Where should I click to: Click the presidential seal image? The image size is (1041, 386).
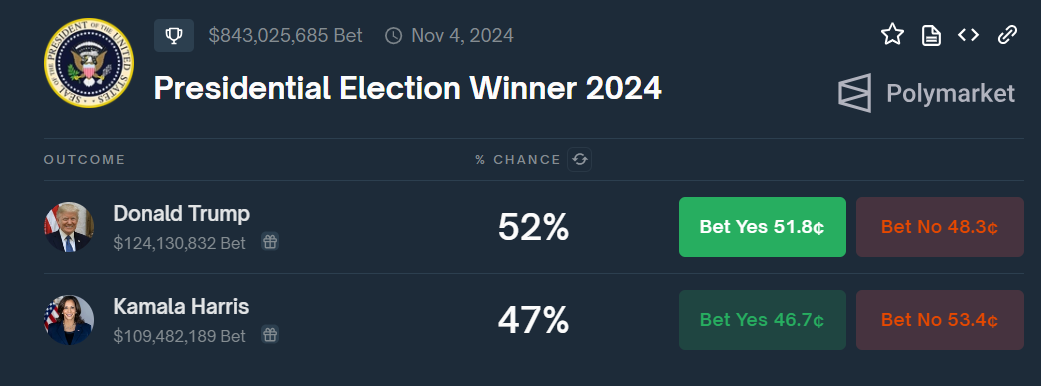[x=88, y=63]
